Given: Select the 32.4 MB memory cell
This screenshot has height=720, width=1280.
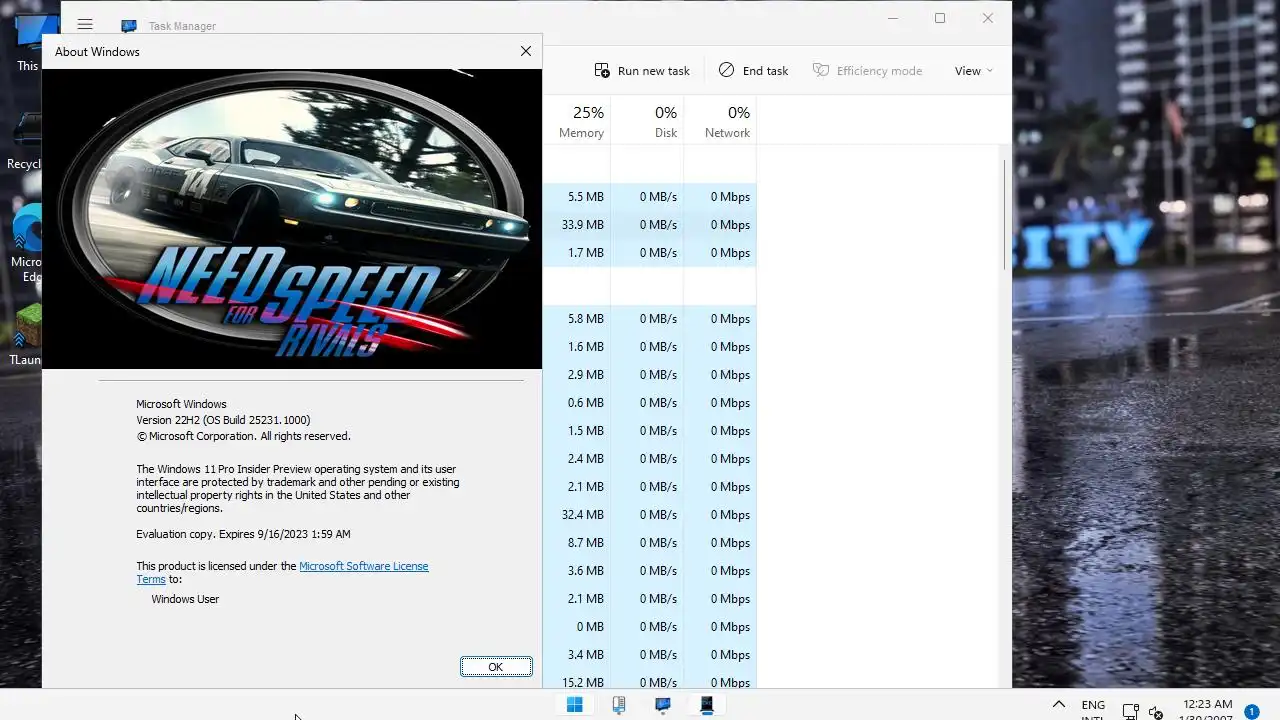Looking at the screenshot, I should pos(577,515).
